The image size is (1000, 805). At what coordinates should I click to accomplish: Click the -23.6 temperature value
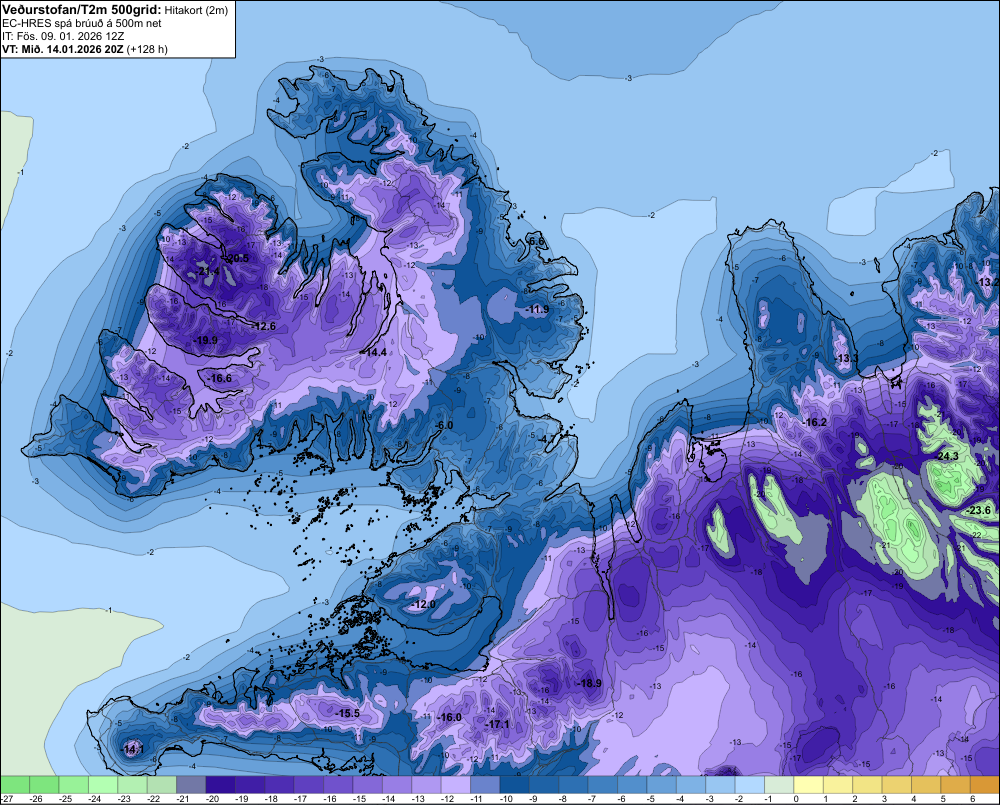[x=979, y=510]
